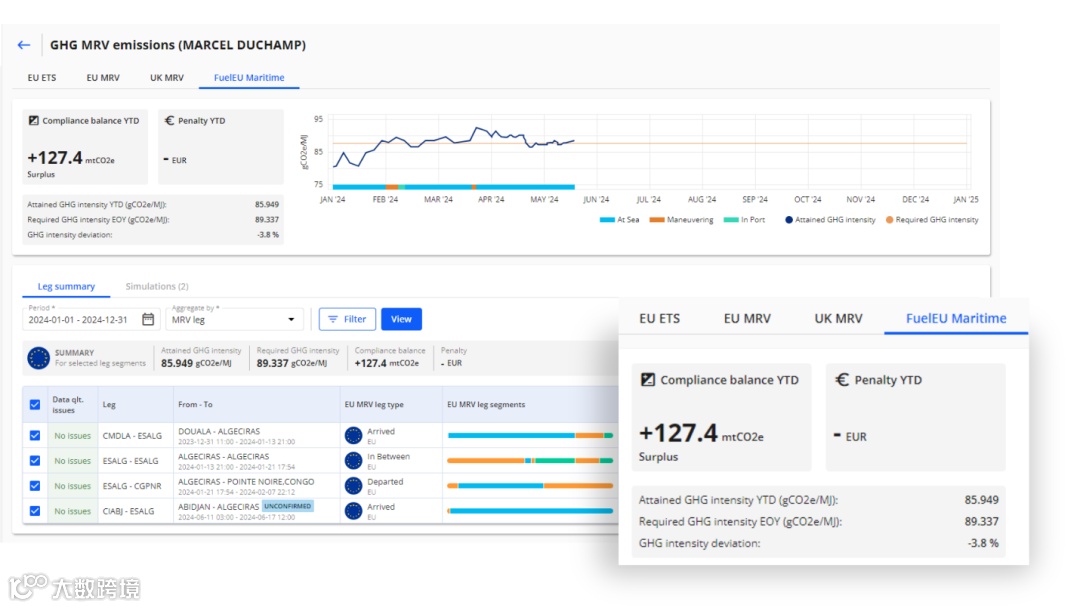Go back using the left arrow icon

pyautogui.click(x=24, y=45)
